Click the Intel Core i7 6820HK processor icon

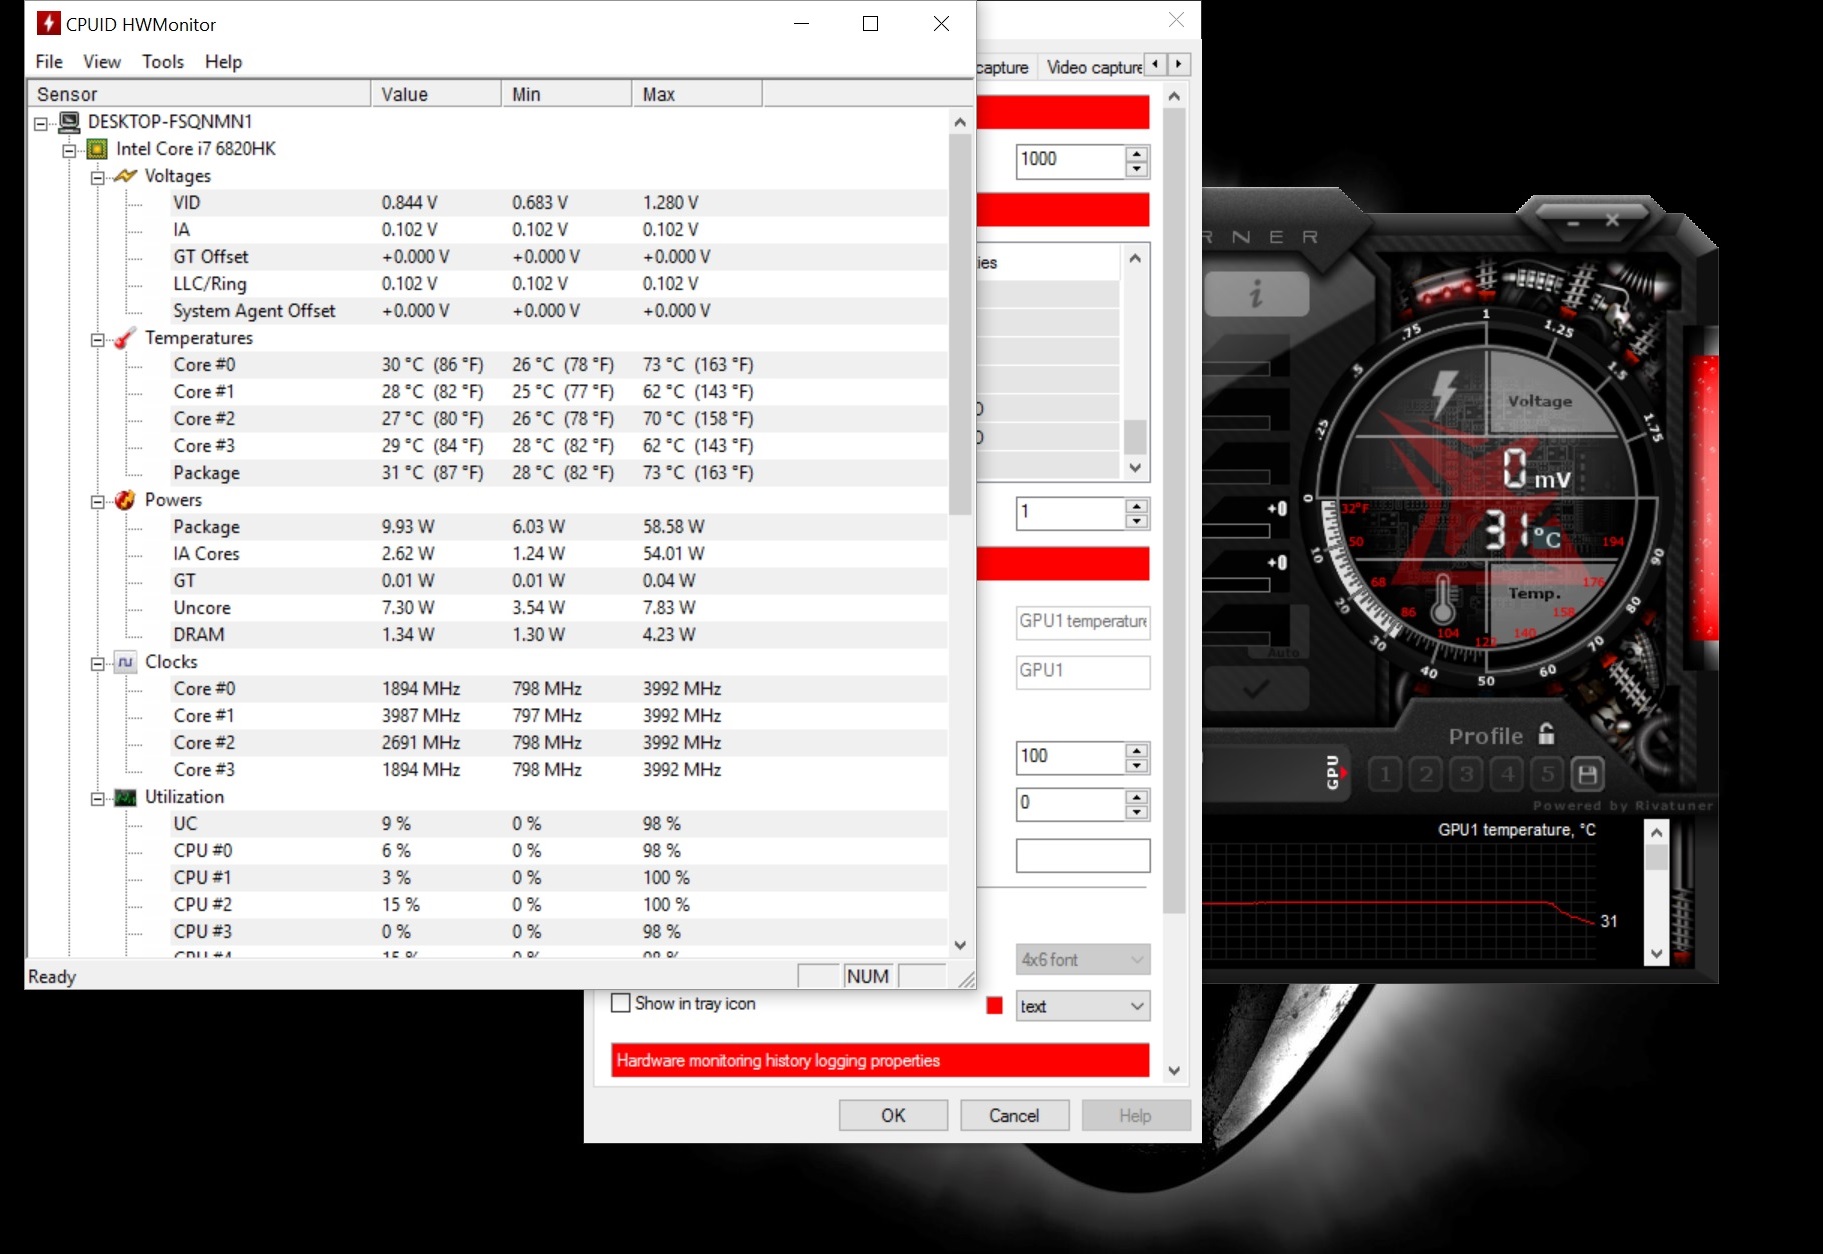pos(97,149)
